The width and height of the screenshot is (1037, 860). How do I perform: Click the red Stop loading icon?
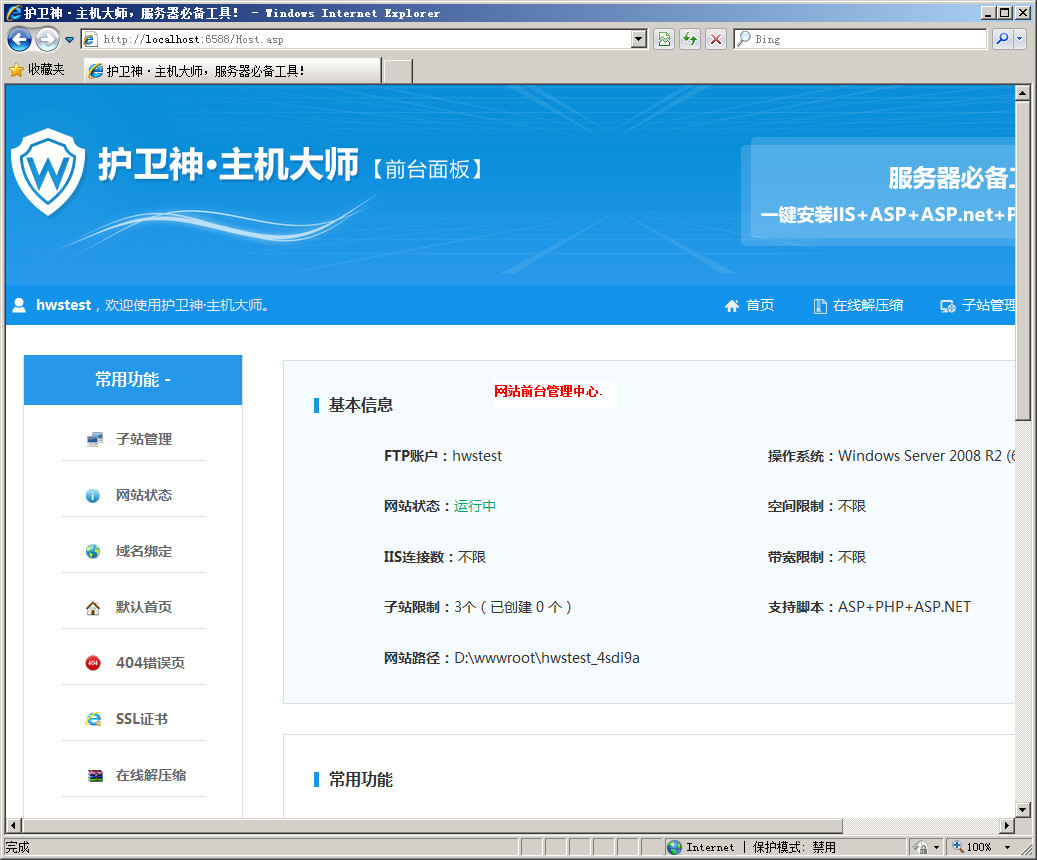click(x=716, y=39)
